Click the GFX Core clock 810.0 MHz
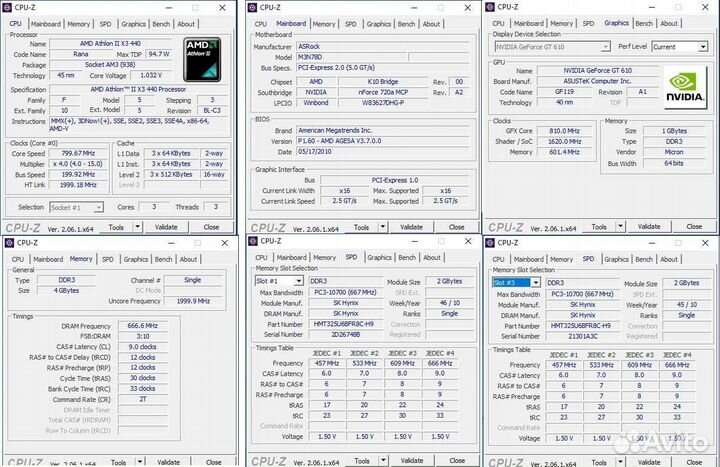The height and width of the screenshot is (467, 720). (x=564, y=131)
